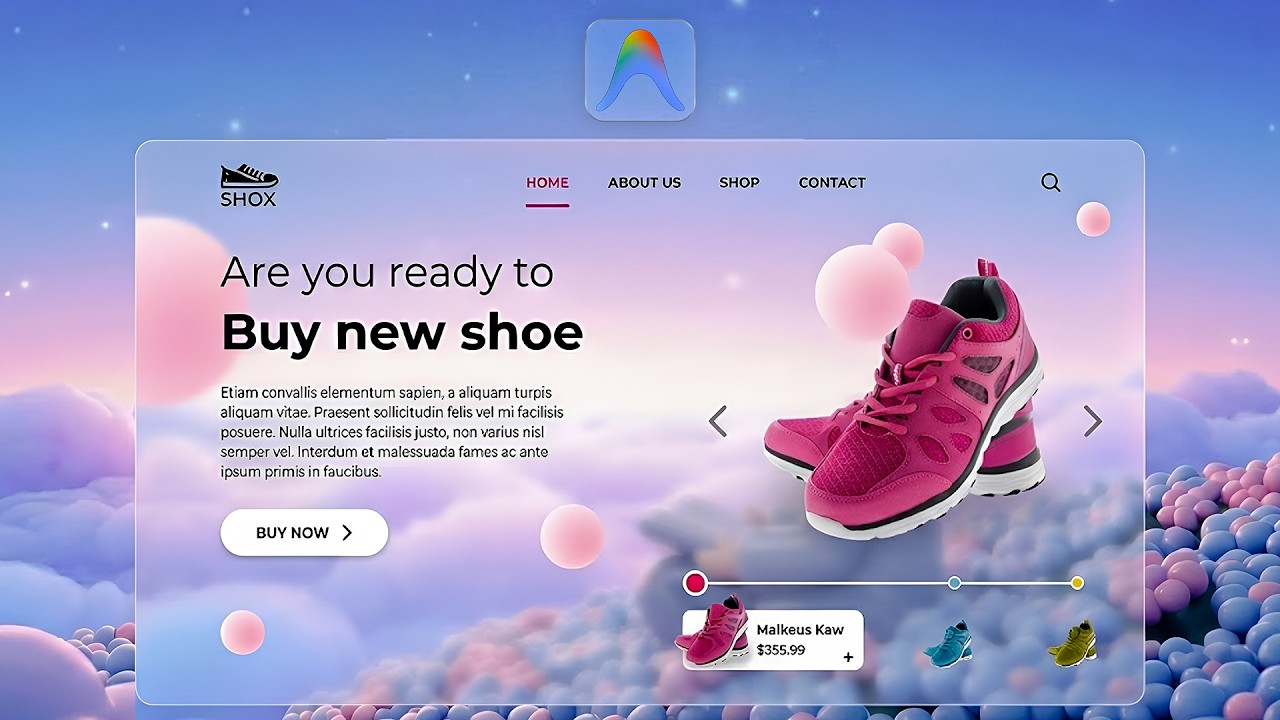
Task: Go to ABOUT US page
Action: [x=644, y=183]
